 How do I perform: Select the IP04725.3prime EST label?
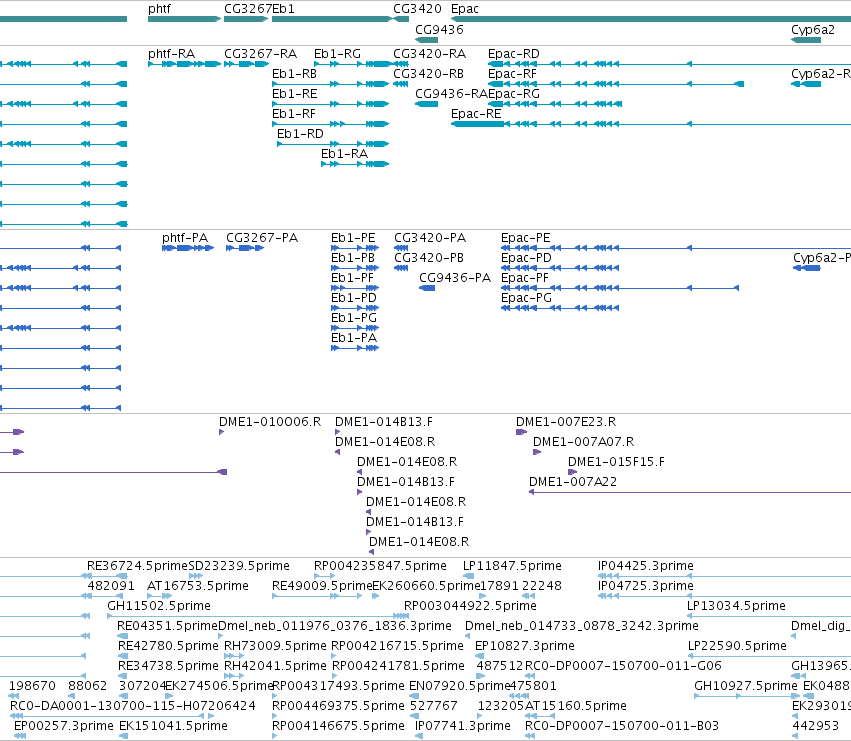click(x=646, y=586)
